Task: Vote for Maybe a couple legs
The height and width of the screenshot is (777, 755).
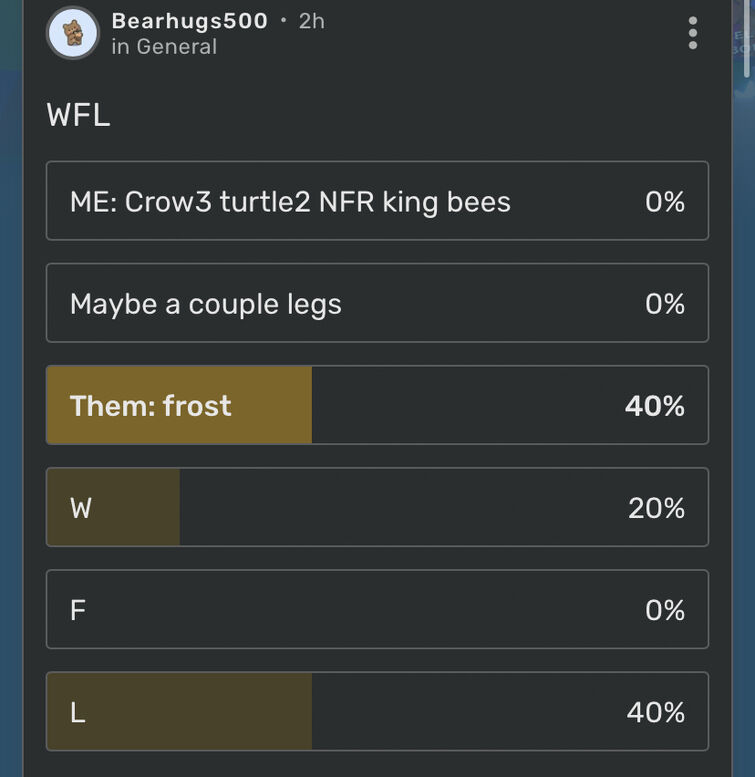Action: (x=378, y=303)
